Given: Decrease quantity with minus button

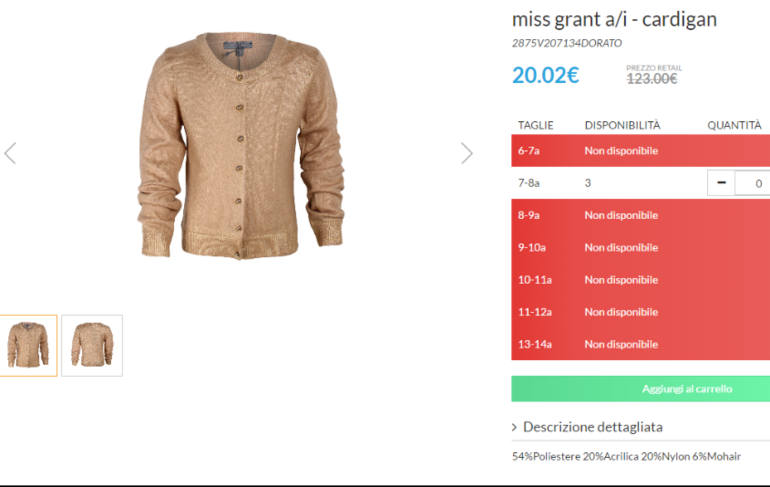Looking at the screenshot, I should pos(721,183).
